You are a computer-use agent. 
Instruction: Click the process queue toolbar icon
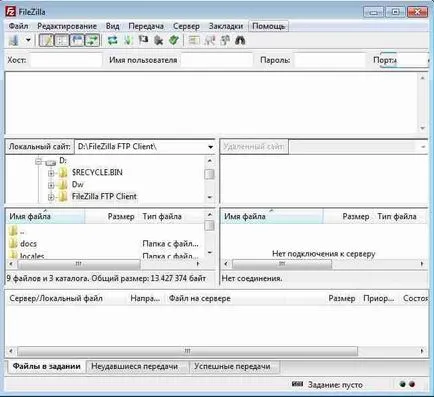[x=128, y=40]
